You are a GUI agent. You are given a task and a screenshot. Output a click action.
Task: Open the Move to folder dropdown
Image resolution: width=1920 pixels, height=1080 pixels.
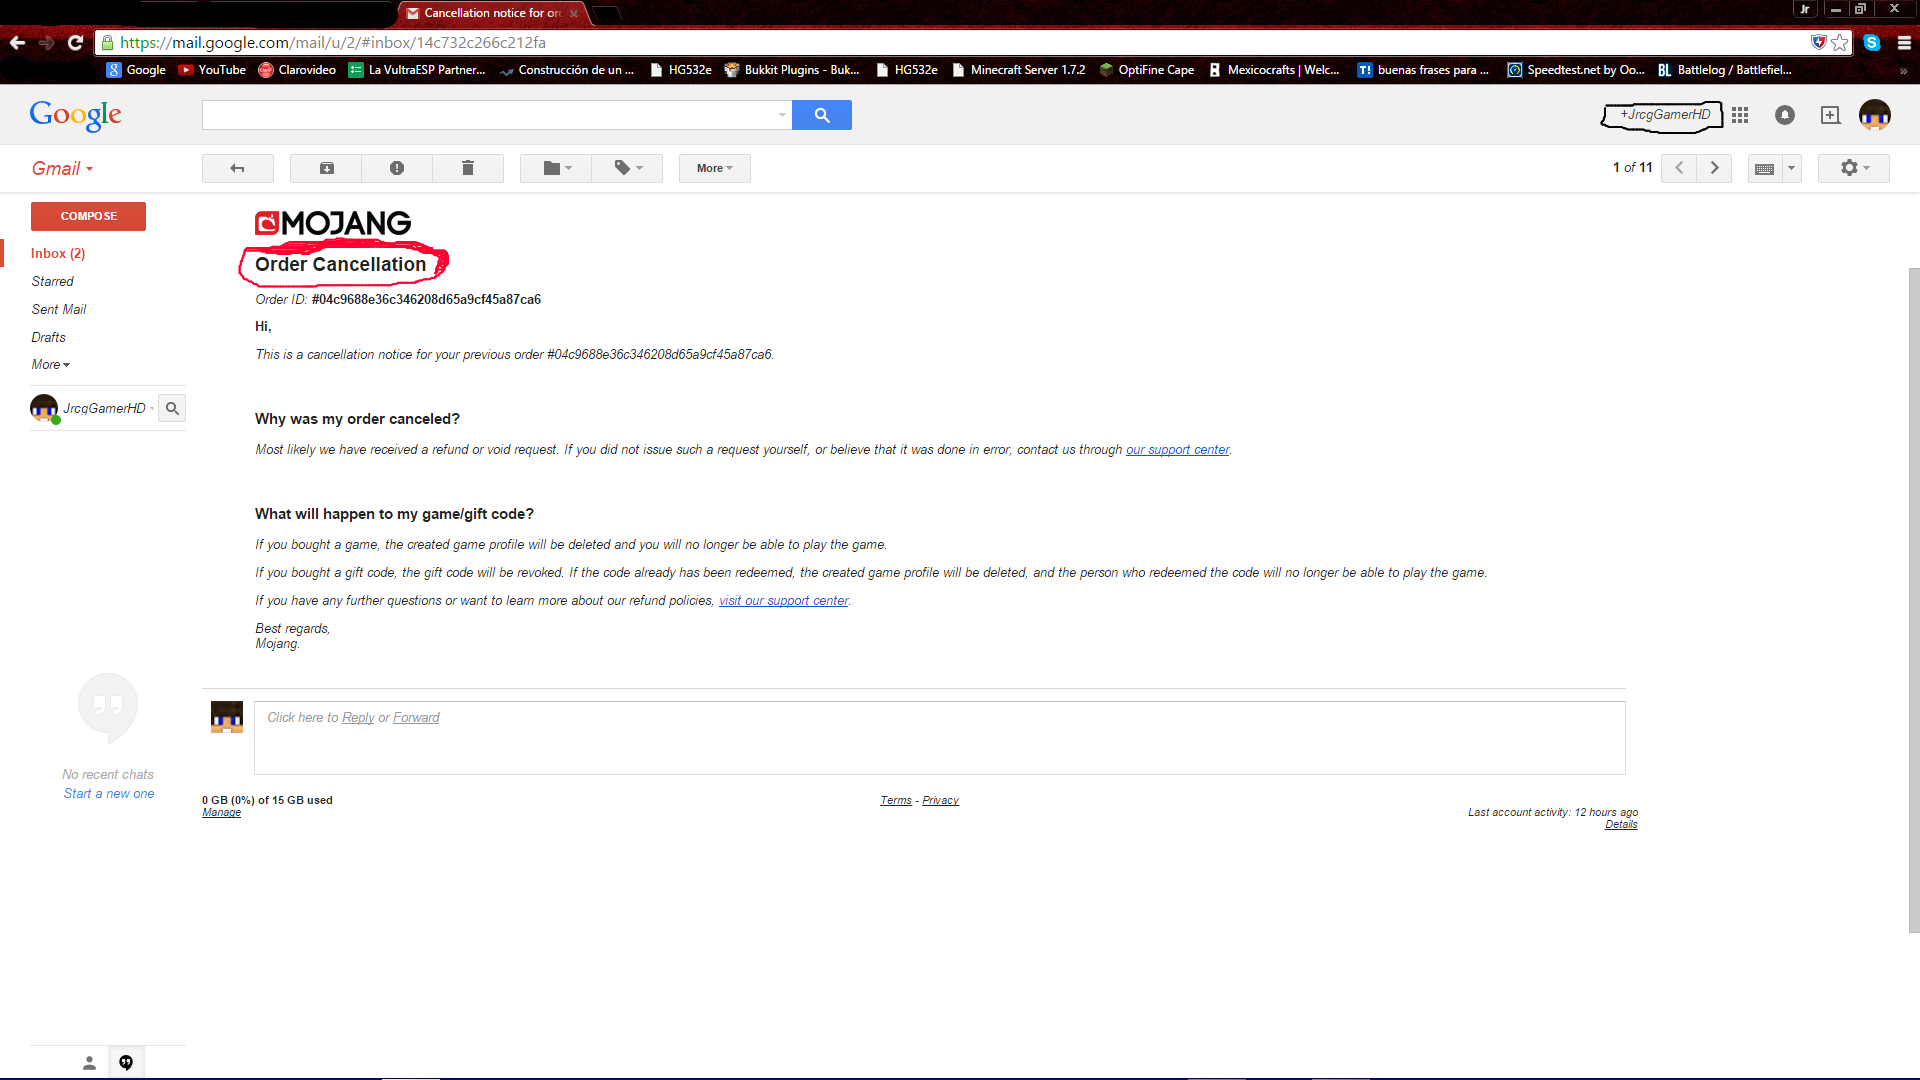coord(556,168)
